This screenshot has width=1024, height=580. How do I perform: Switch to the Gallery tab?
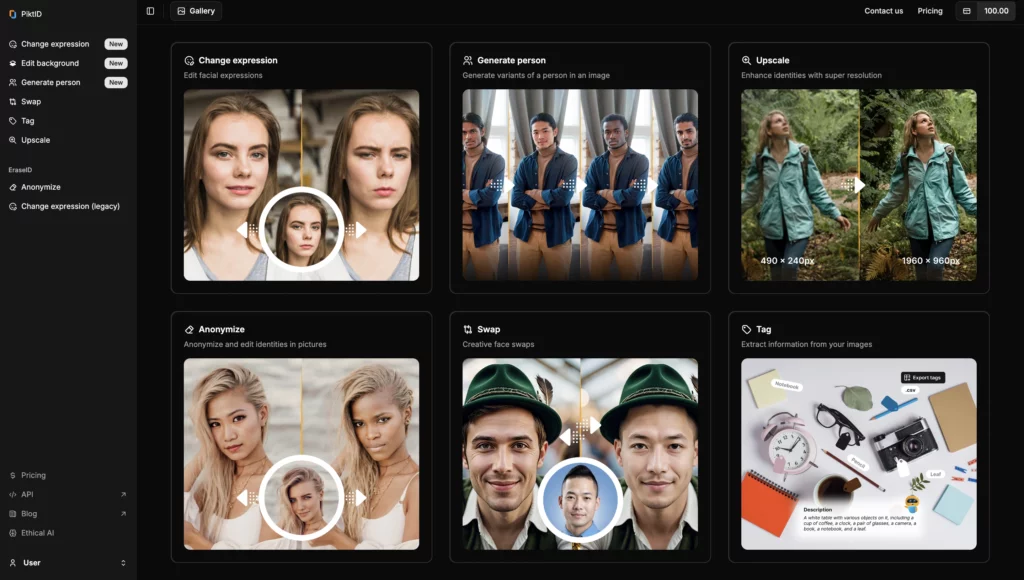[x=195, y=10]
